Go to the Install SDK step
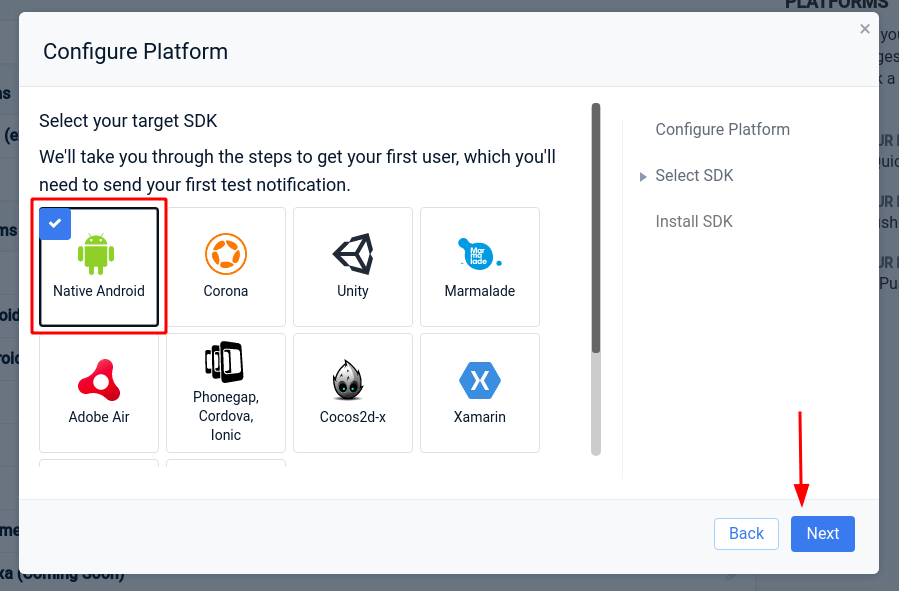 [x=694, y=221]
